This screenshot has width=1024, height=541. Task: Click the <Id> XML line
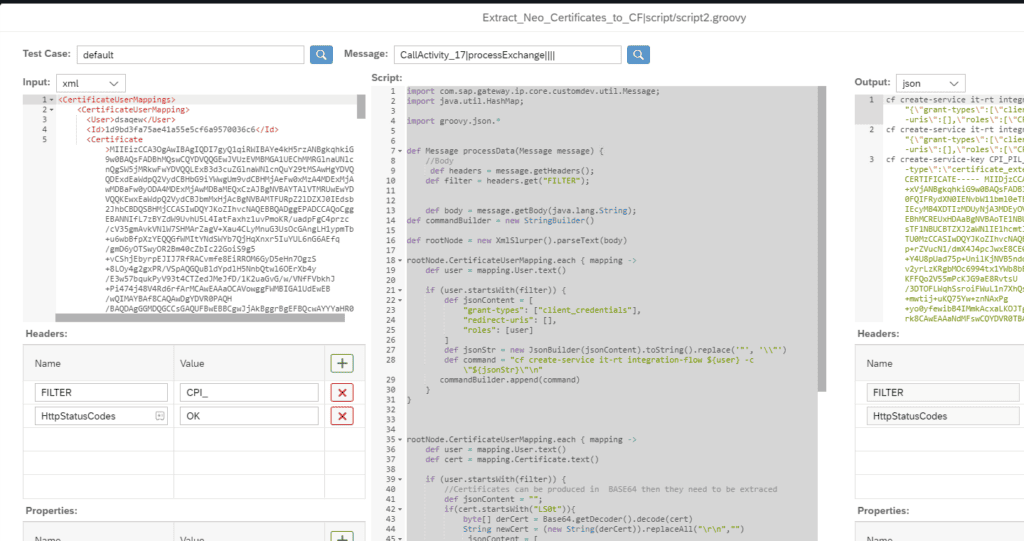tap(182, 130)
